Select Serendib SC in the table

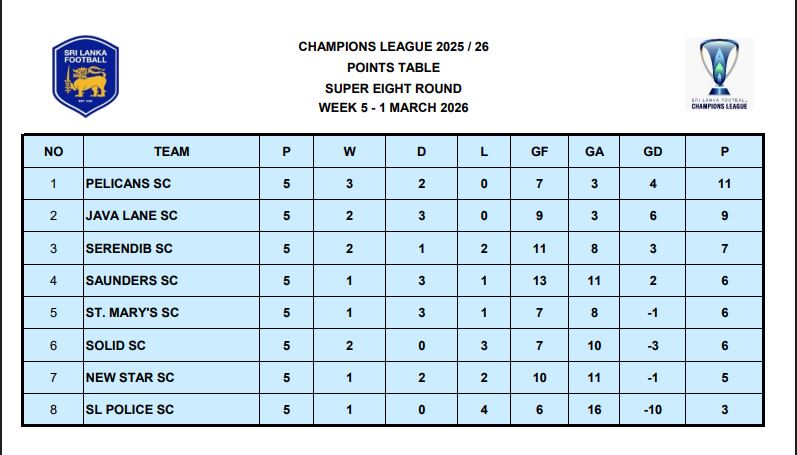click(130, 248)
